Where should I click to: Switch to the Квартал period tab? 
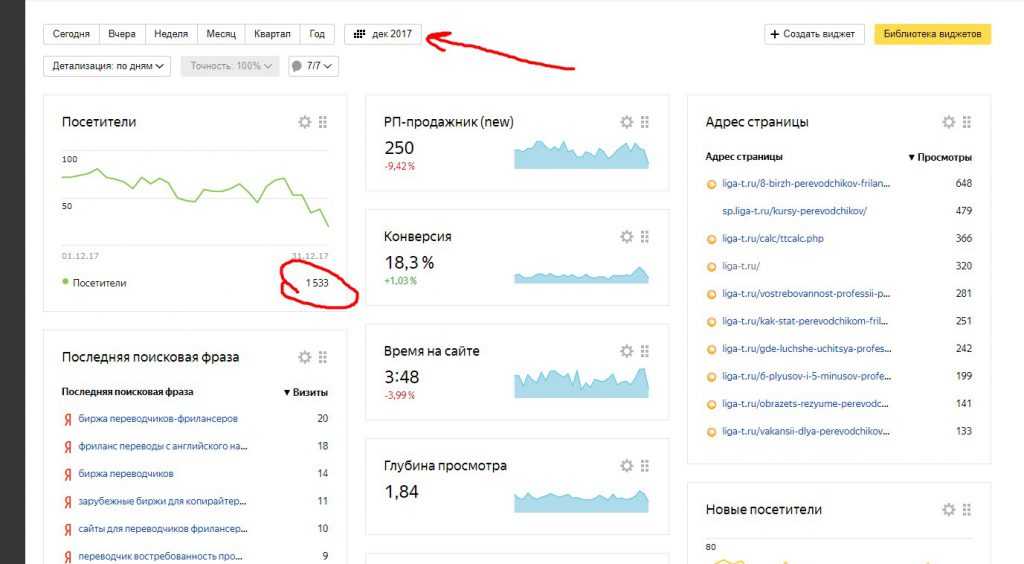point(272,34)
